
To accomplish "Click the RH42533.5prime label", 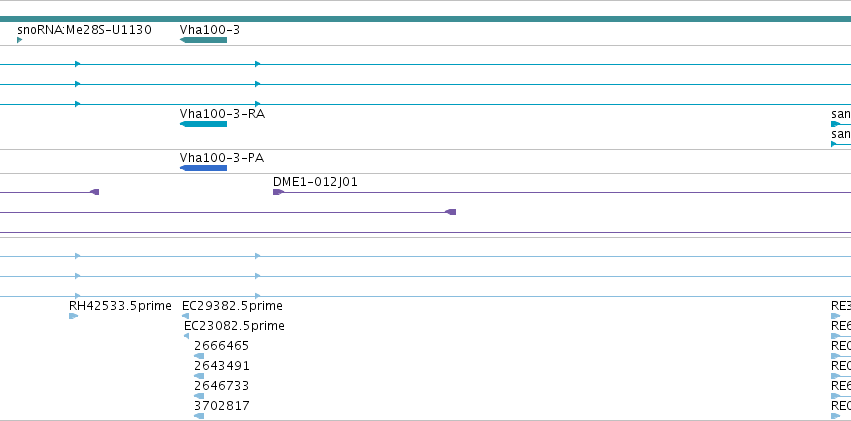I will 120,306.
